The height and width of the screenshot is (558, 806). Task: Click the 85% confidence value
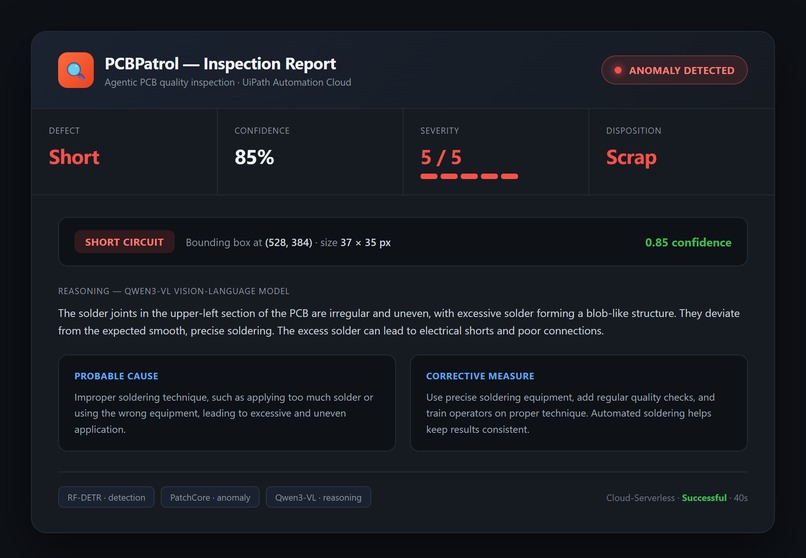(x=254, y=157)
